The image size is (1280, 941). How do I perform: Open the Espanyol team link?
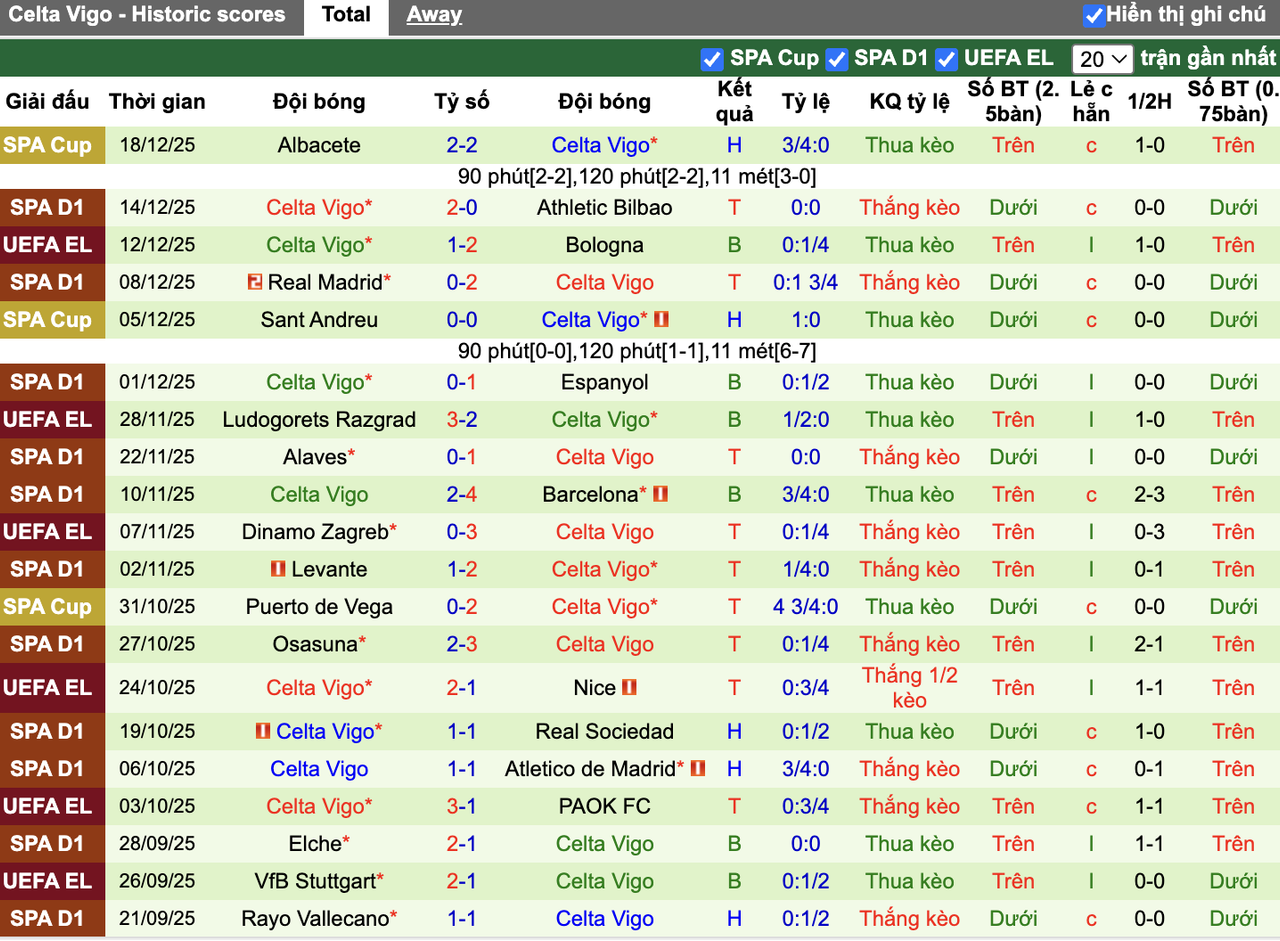604,382
